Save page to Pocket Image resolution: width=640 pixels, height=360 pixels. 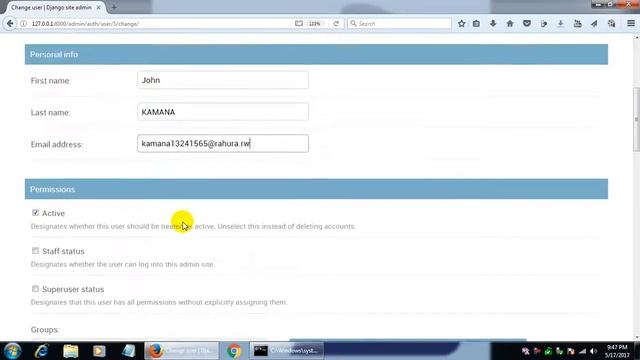click(x=527, y=24)
